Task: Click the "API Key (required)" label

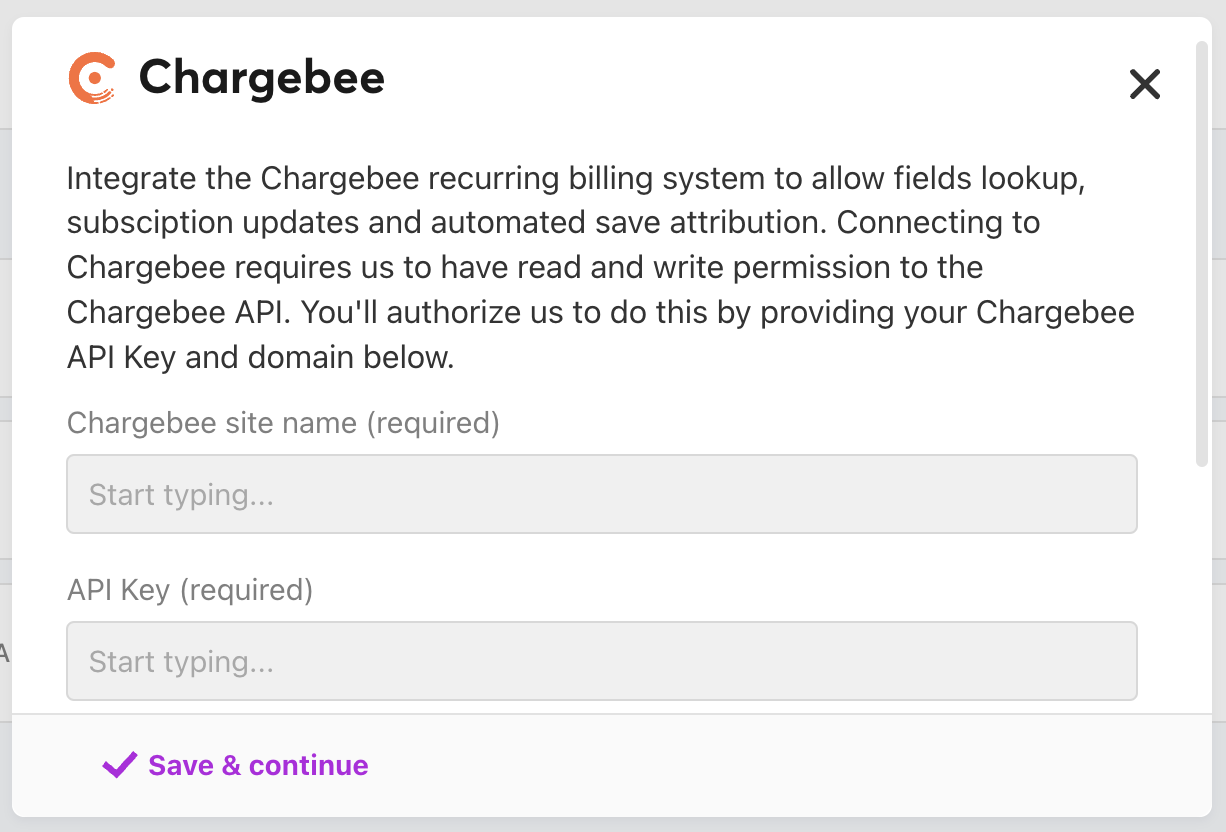Action: [x=190, y=590]
